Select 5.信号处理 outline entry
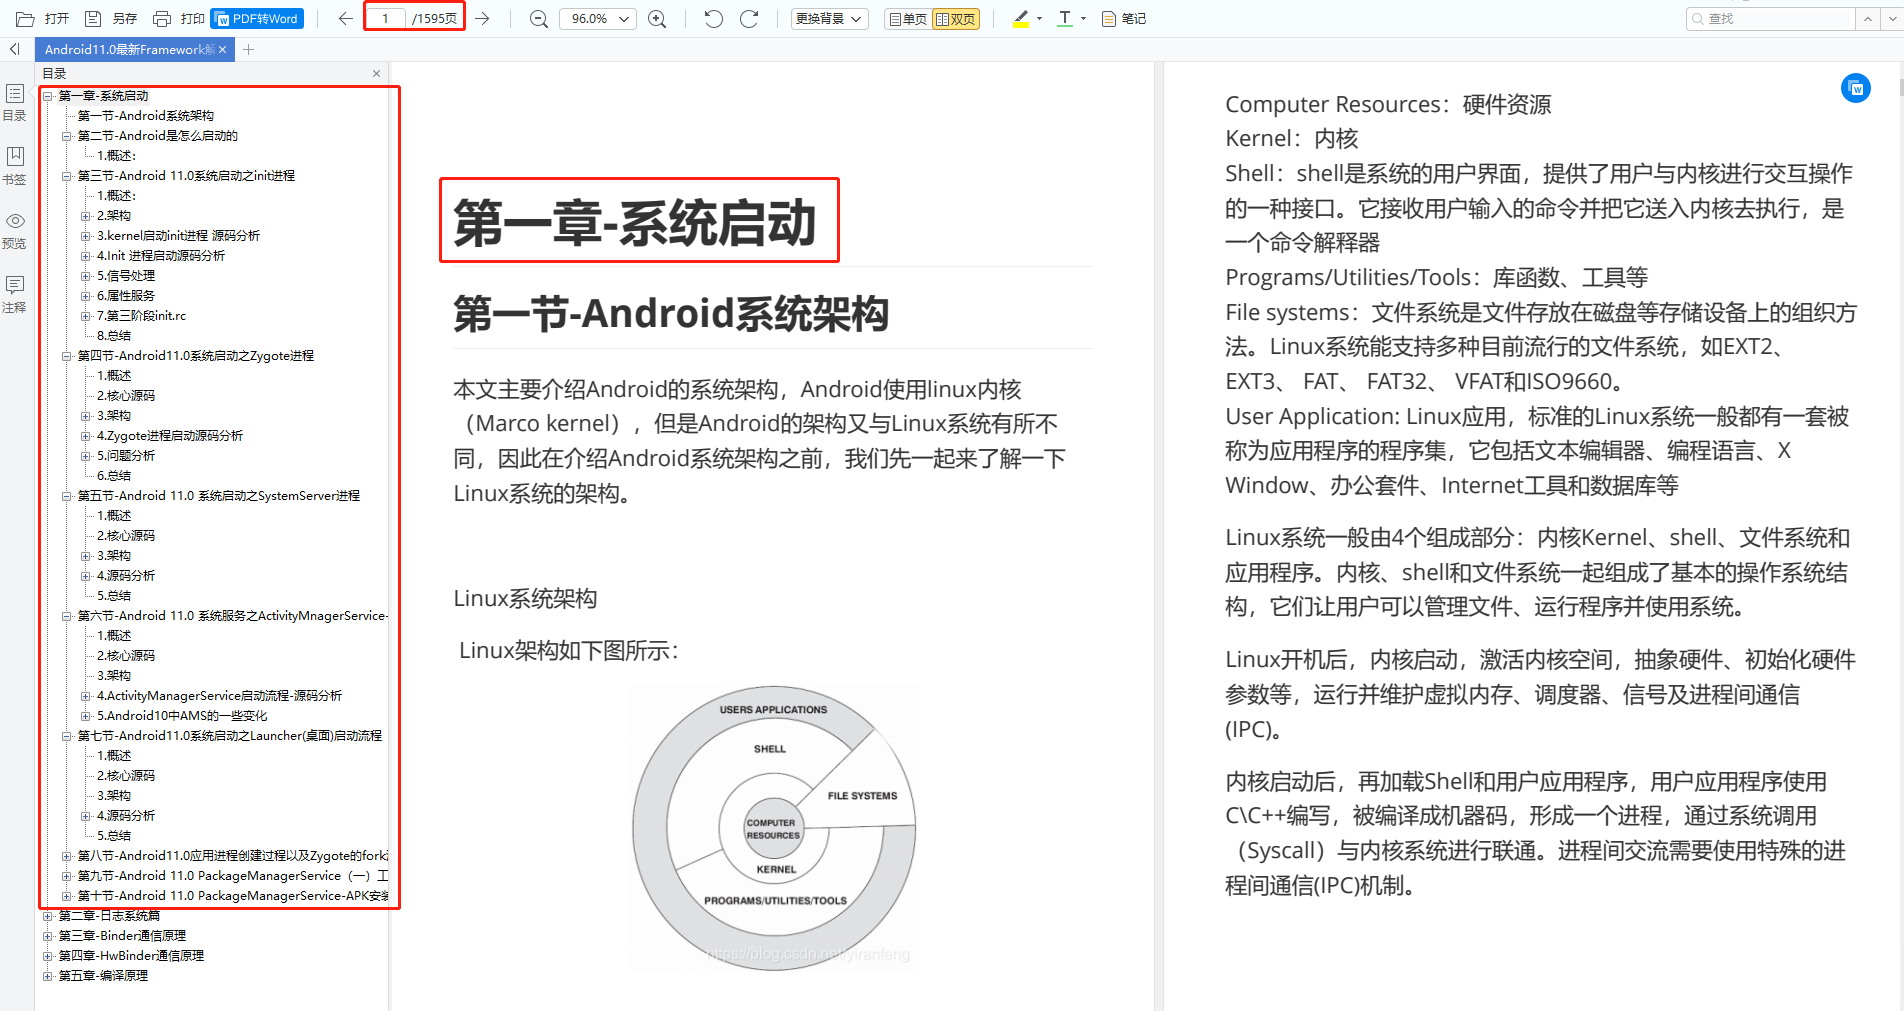The width and height of the screenshot is (1904, 1011). (x=126, y=276)
